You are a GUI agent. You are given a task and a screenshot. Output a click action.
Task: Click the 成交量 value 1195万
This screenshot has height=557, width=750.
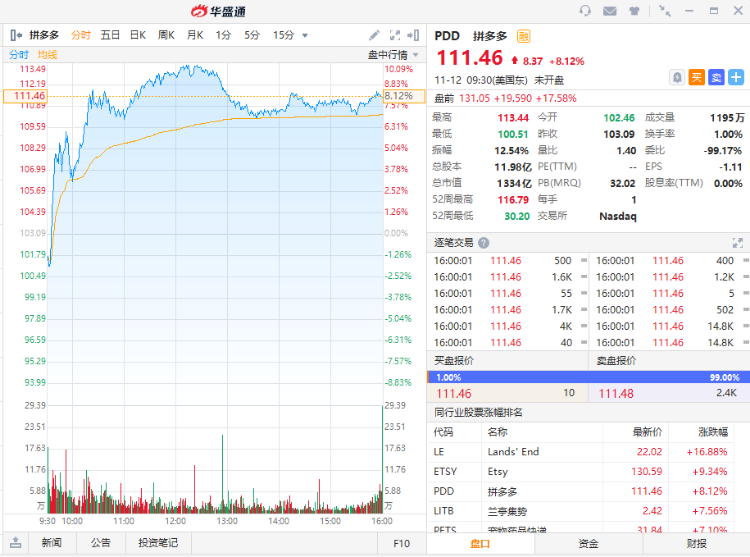click(727, 118)
